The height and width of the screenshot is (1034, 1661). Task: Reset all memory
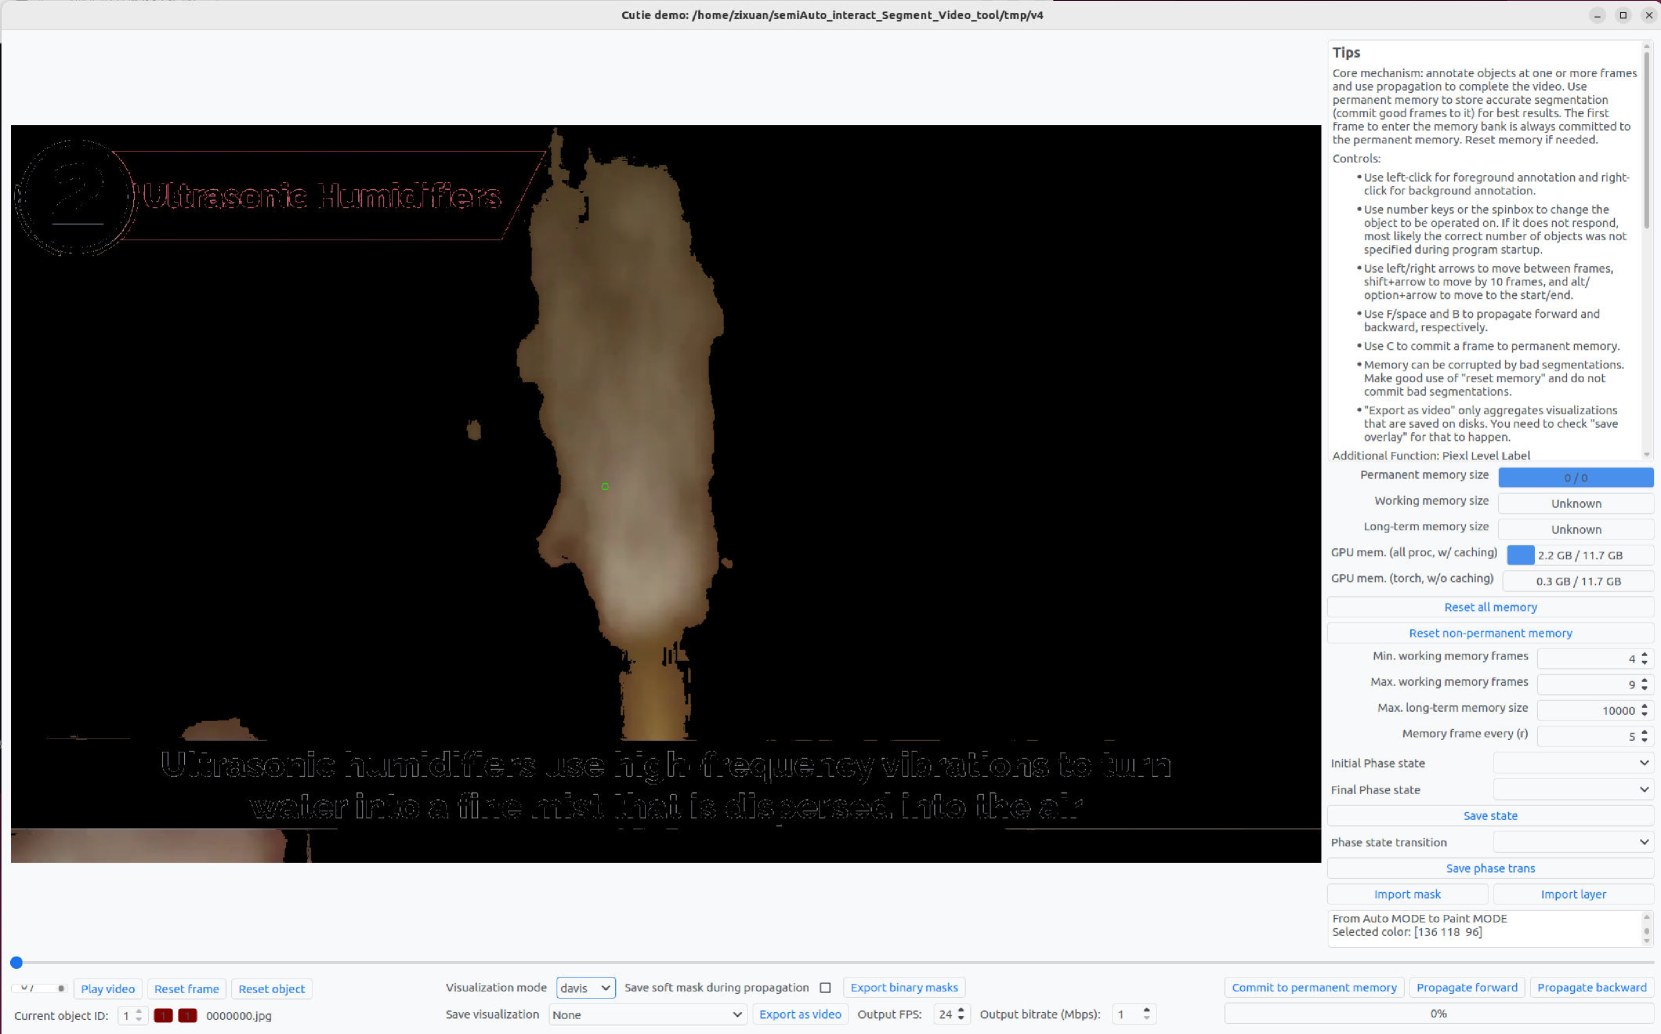(x=1490, y=607)
